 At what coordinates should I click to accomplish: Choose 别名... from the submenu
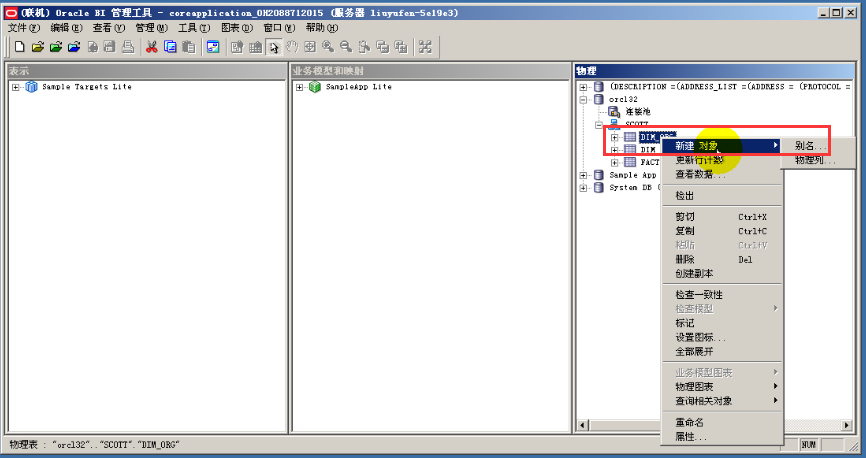(817, 146)
